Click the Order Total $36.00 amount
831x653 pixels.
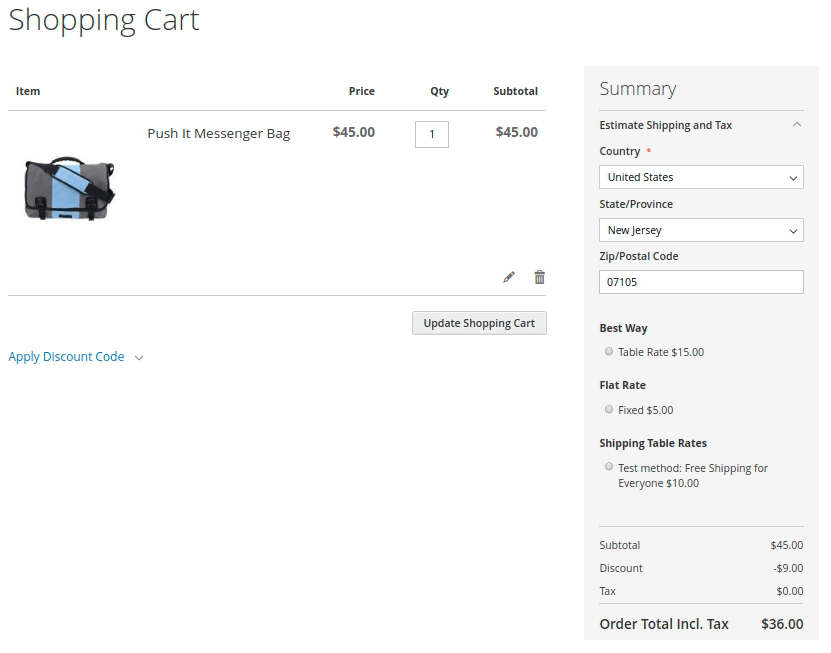[781, 624]
